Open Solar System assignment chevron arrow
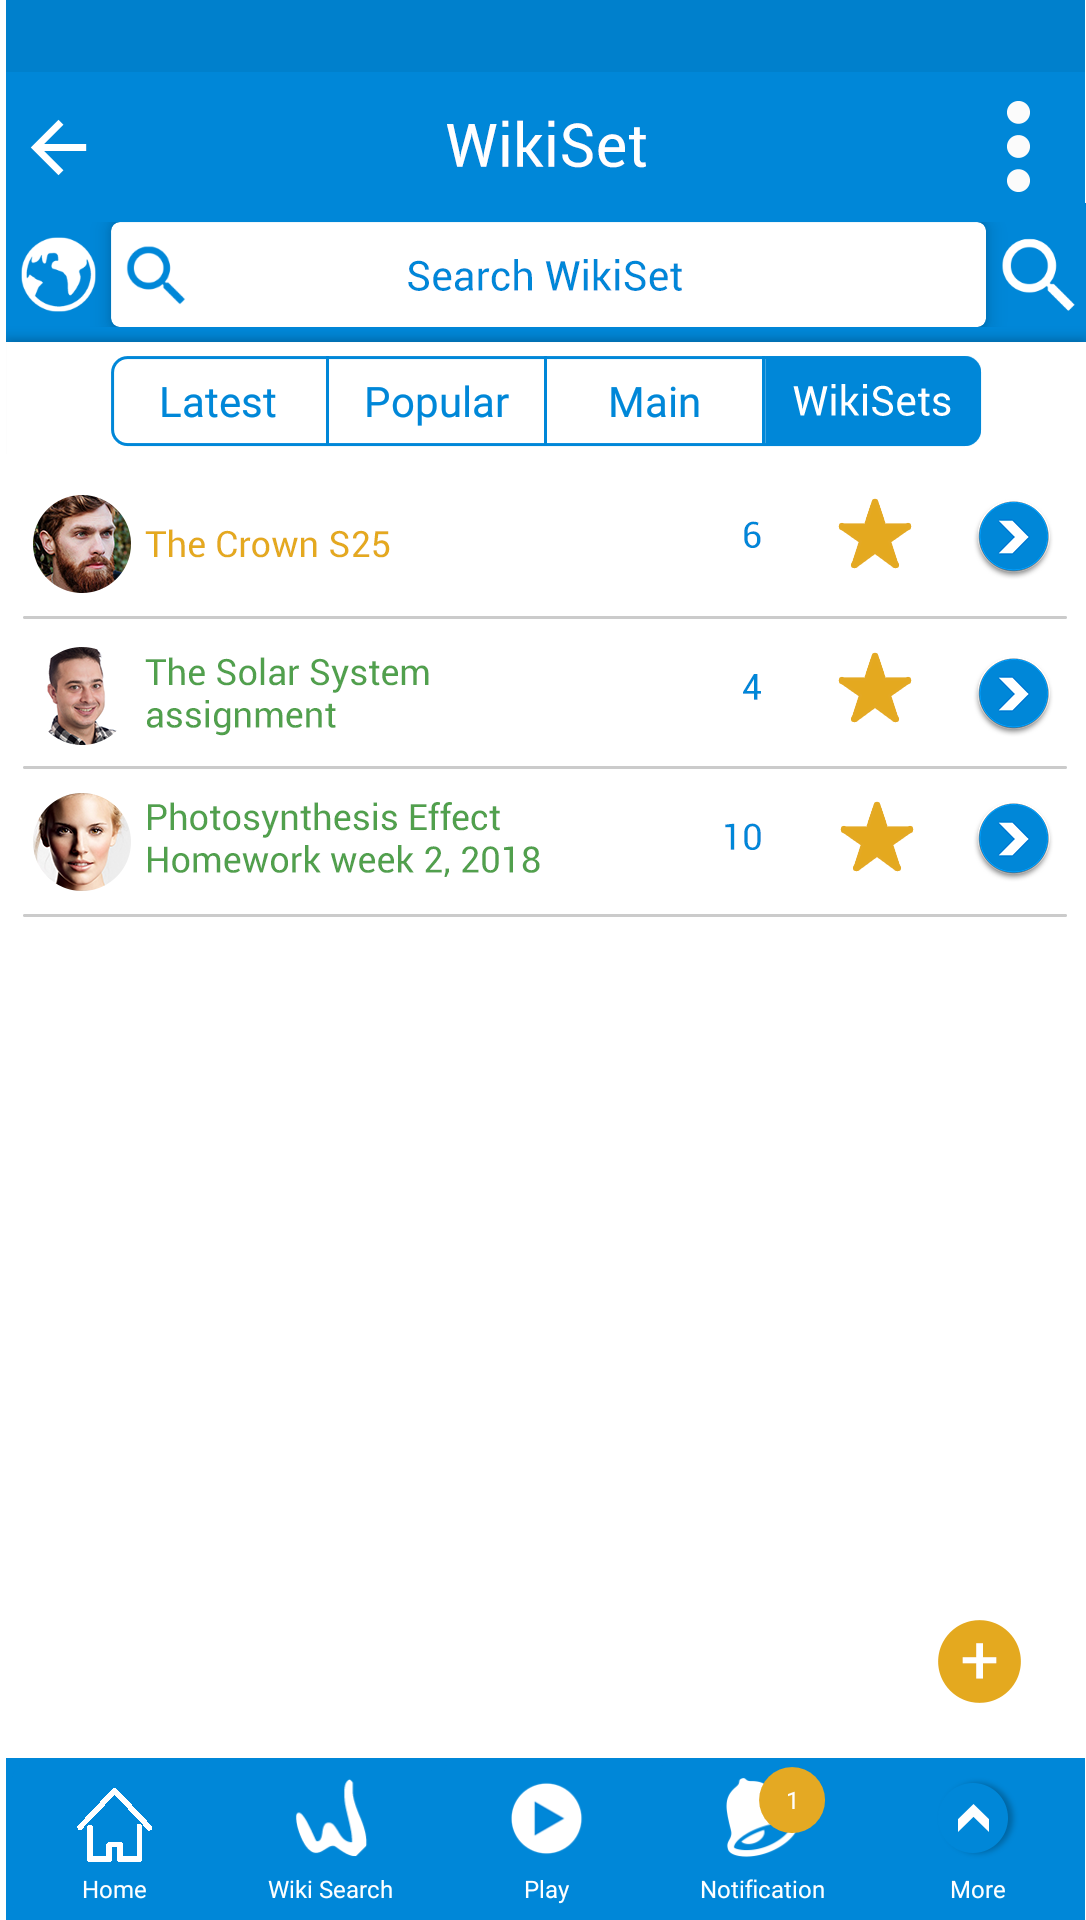Image resolution: width=1086 pixels, height=1920 pixels. point(1013,693)
